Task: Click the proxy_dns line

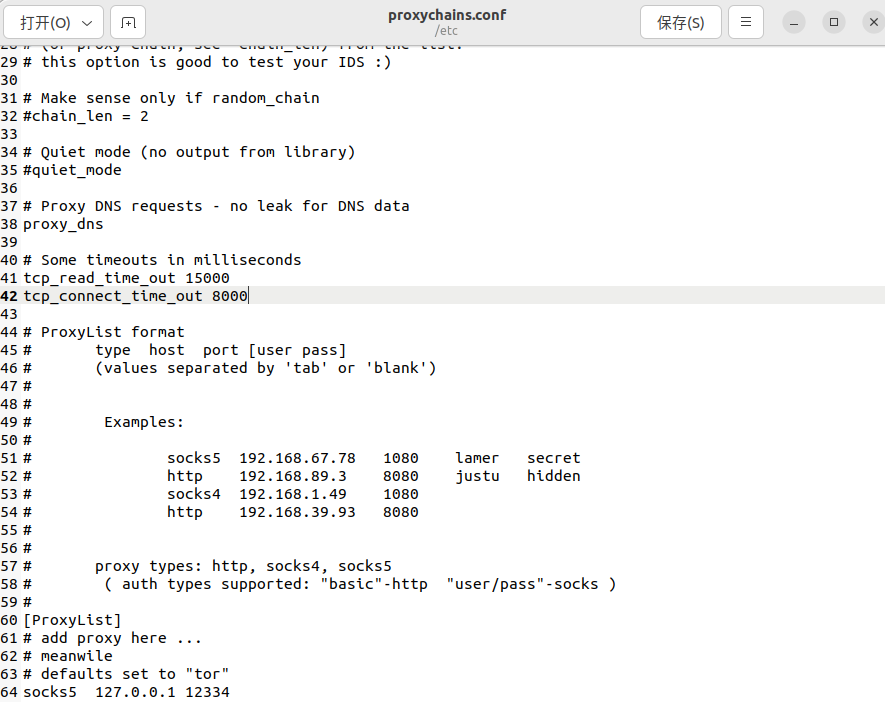Action: [63, 225]
